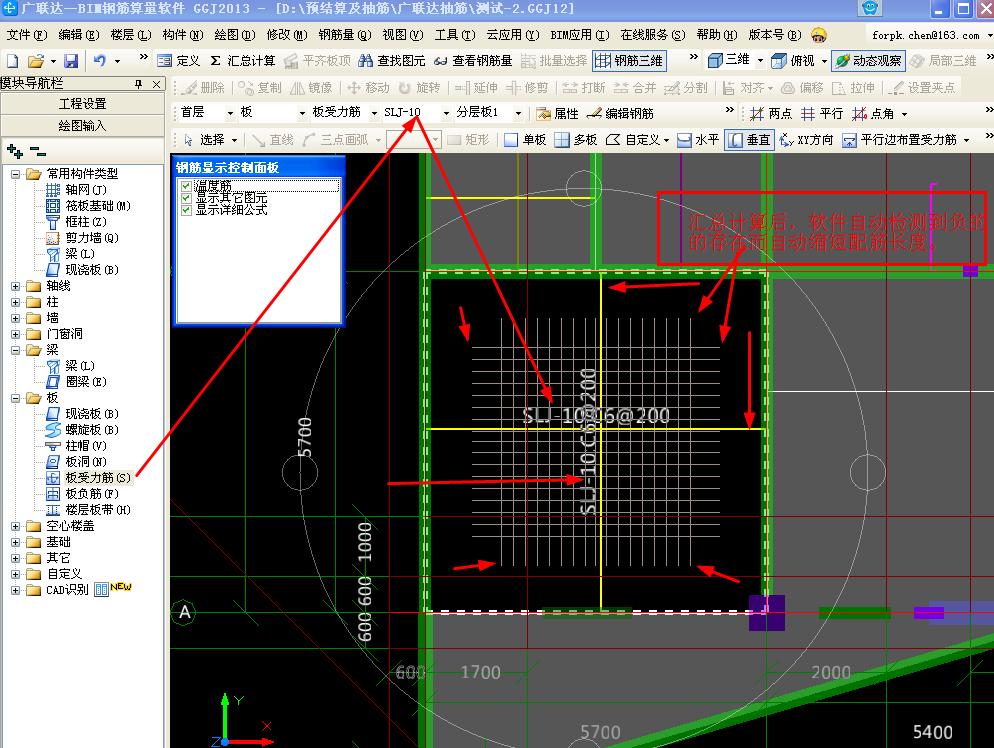The image size is (994, 748).
Task: Toggle the 钢筋三维 view button
Action: pyautogui.click(x=629, y=61)
